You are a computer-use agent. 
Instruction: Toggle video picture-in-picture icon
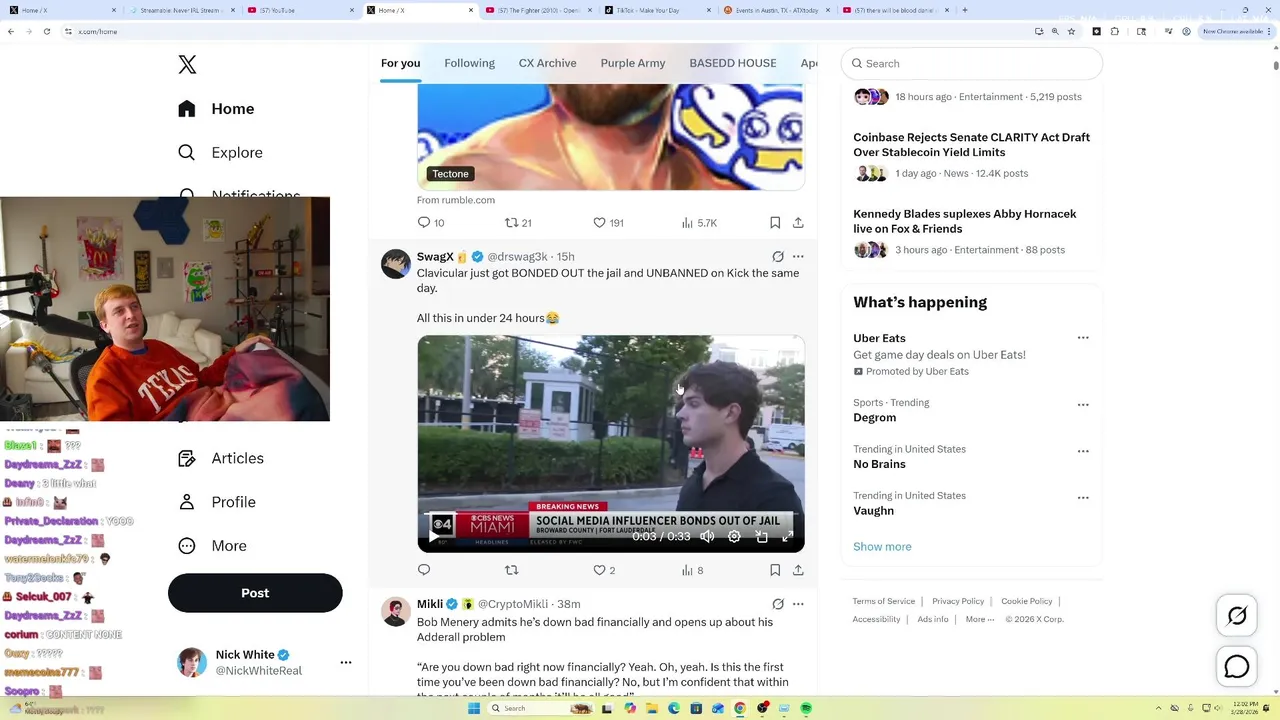pos(762,537)
